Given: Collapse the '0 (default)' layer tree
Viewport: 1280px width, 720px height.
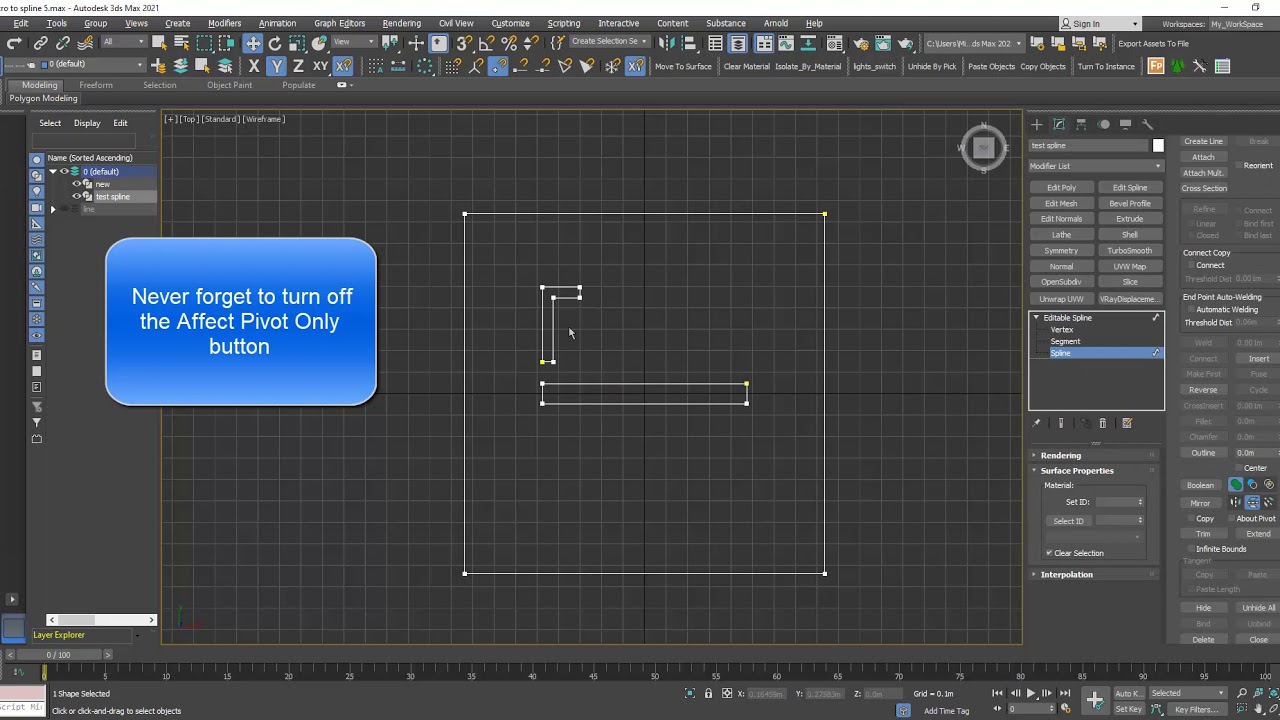Looking at the screenshot, I should pyautogui.click(x=53, y=172).
